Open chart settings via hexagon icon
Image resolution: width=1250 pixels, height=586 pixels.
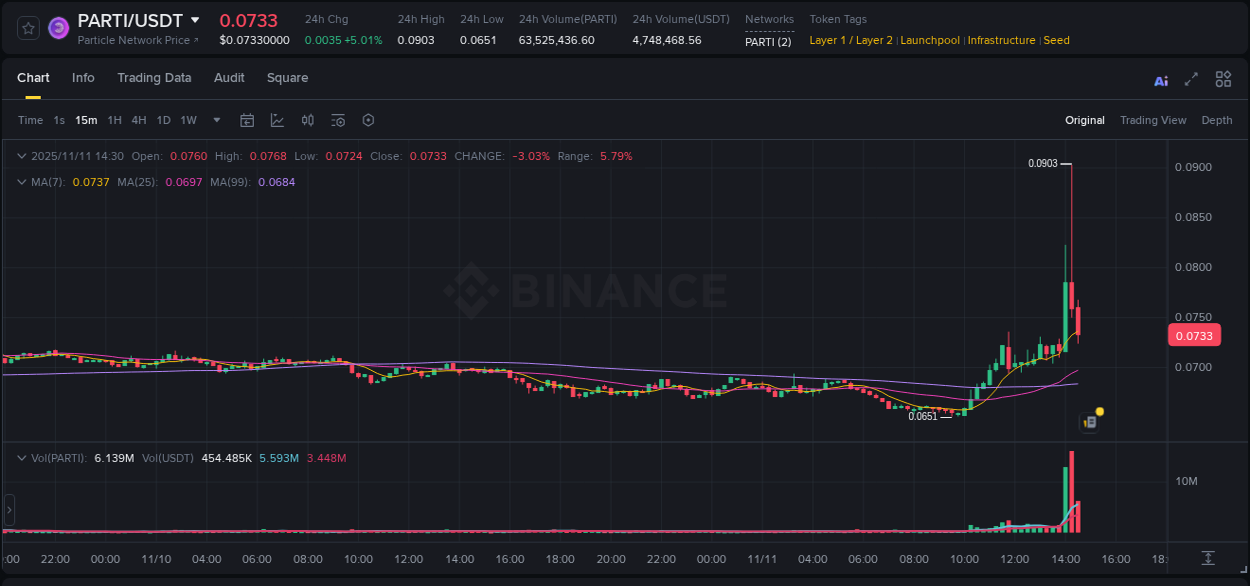point(368,120)
